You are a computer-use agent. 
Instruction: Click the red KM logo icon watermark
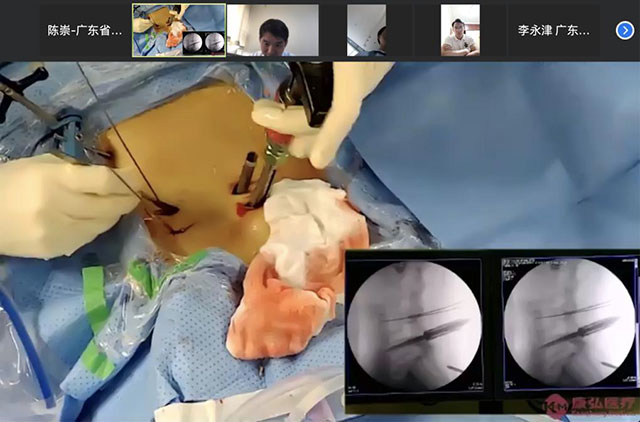(553, 405)
